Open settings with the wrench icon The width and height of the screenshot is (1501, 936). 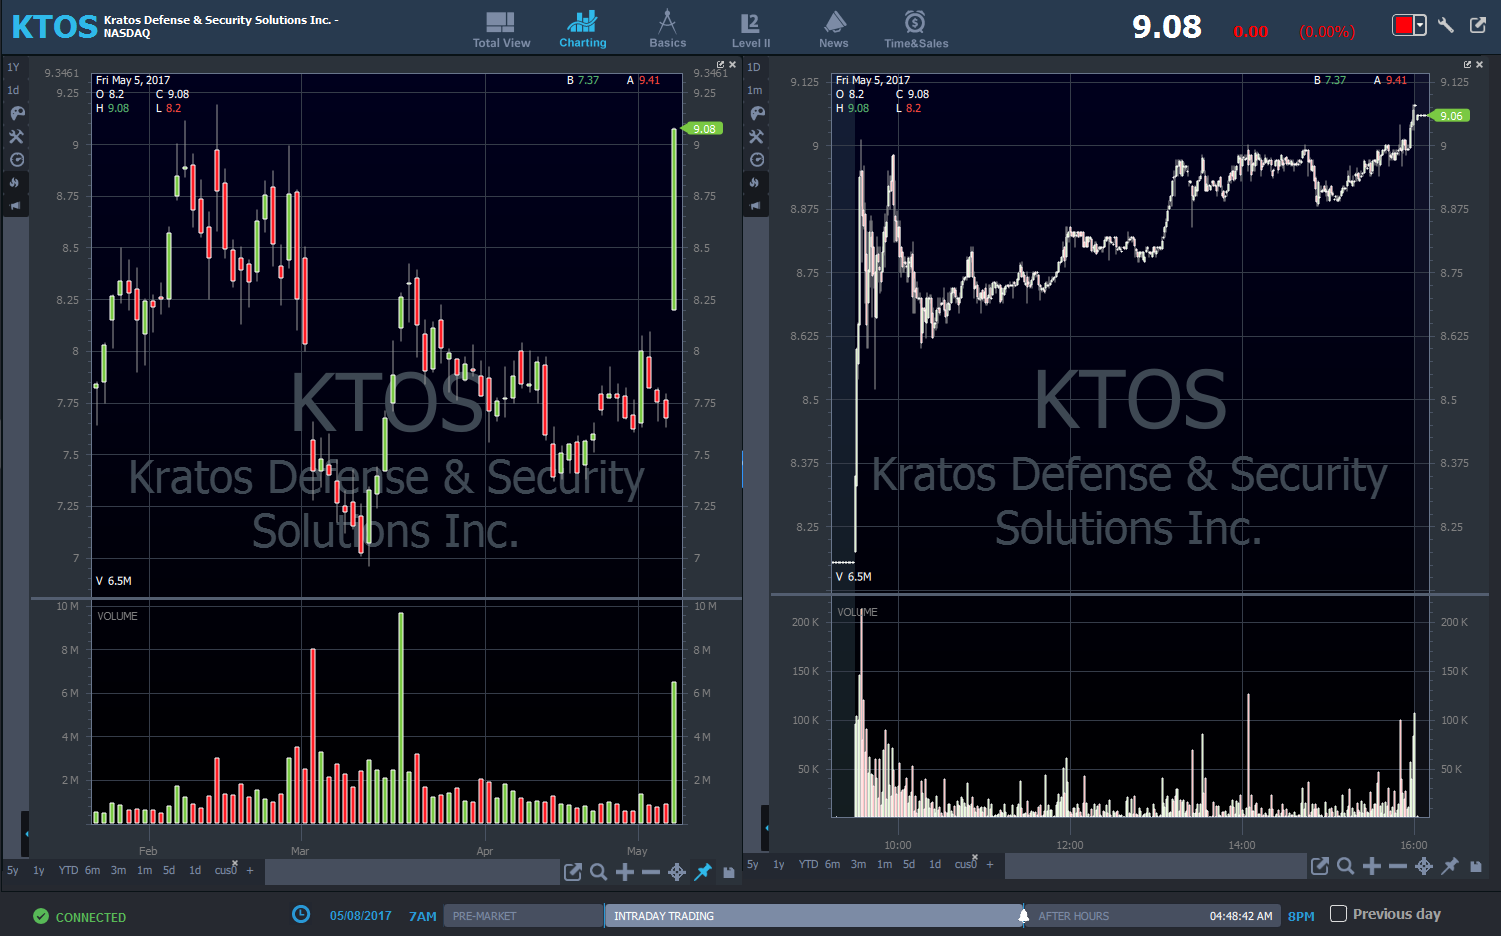pyautogui.click(x=1446, y=25)
